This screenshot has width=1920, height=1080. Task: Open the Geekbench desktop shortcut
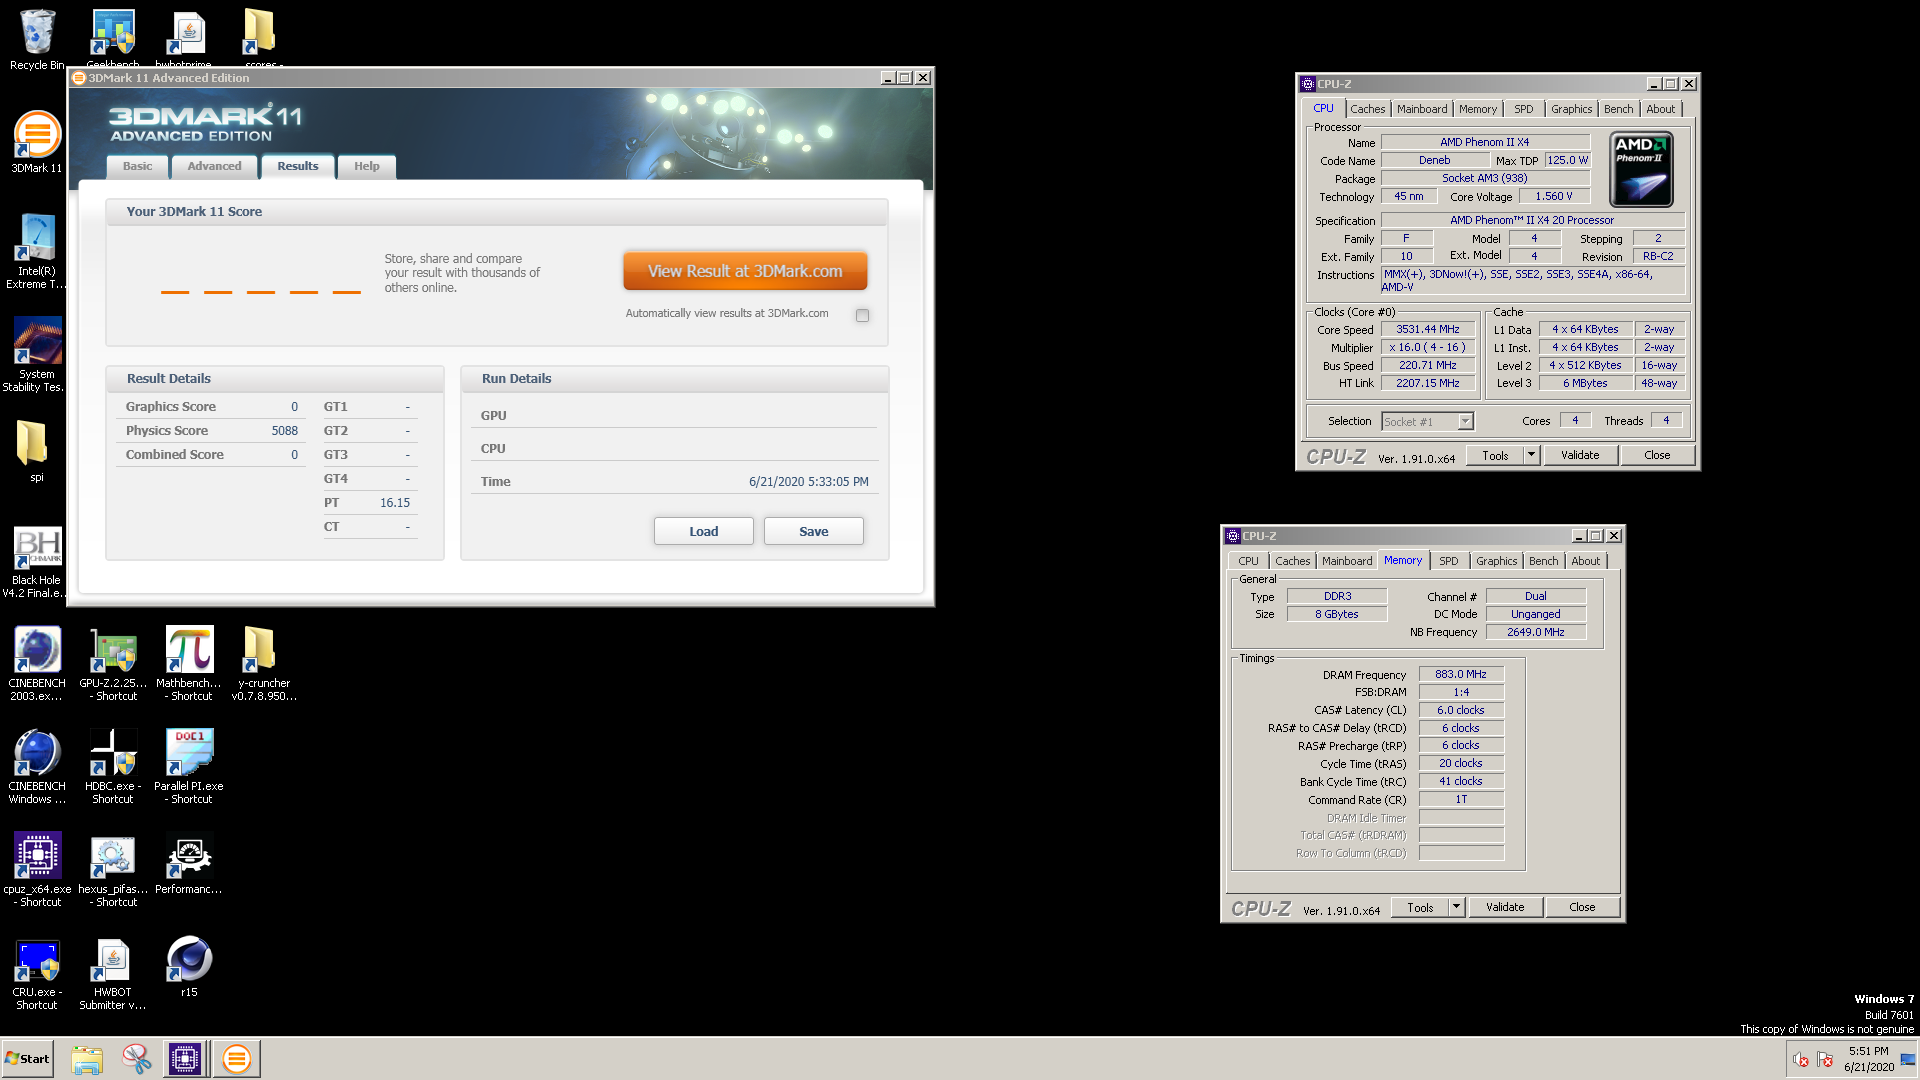click(x=113, y=38)
